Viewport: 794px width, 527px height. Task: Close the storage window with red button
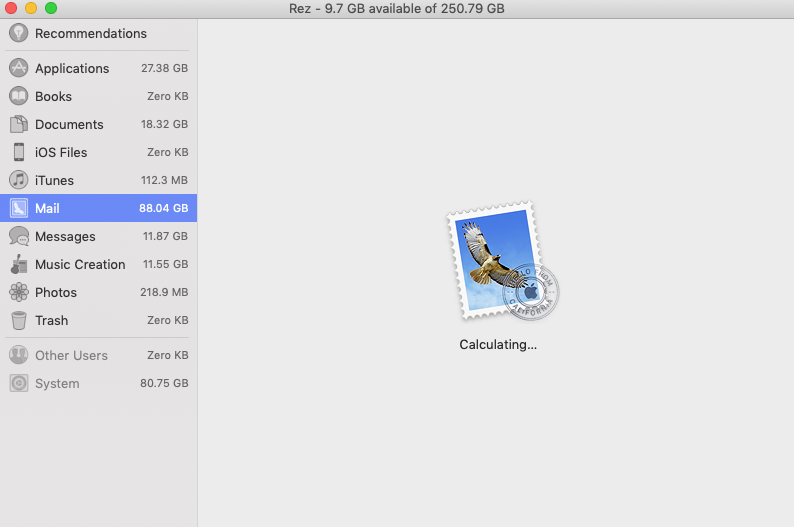(x=11, y=8)
